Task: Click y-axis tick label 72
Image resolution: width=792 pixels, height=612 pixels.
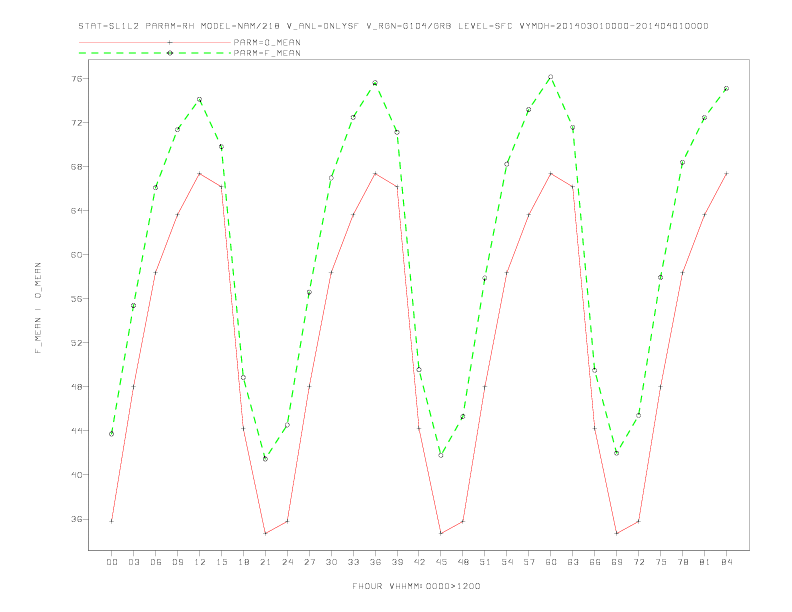Action: pyautogui.click(x=79, y=123)
